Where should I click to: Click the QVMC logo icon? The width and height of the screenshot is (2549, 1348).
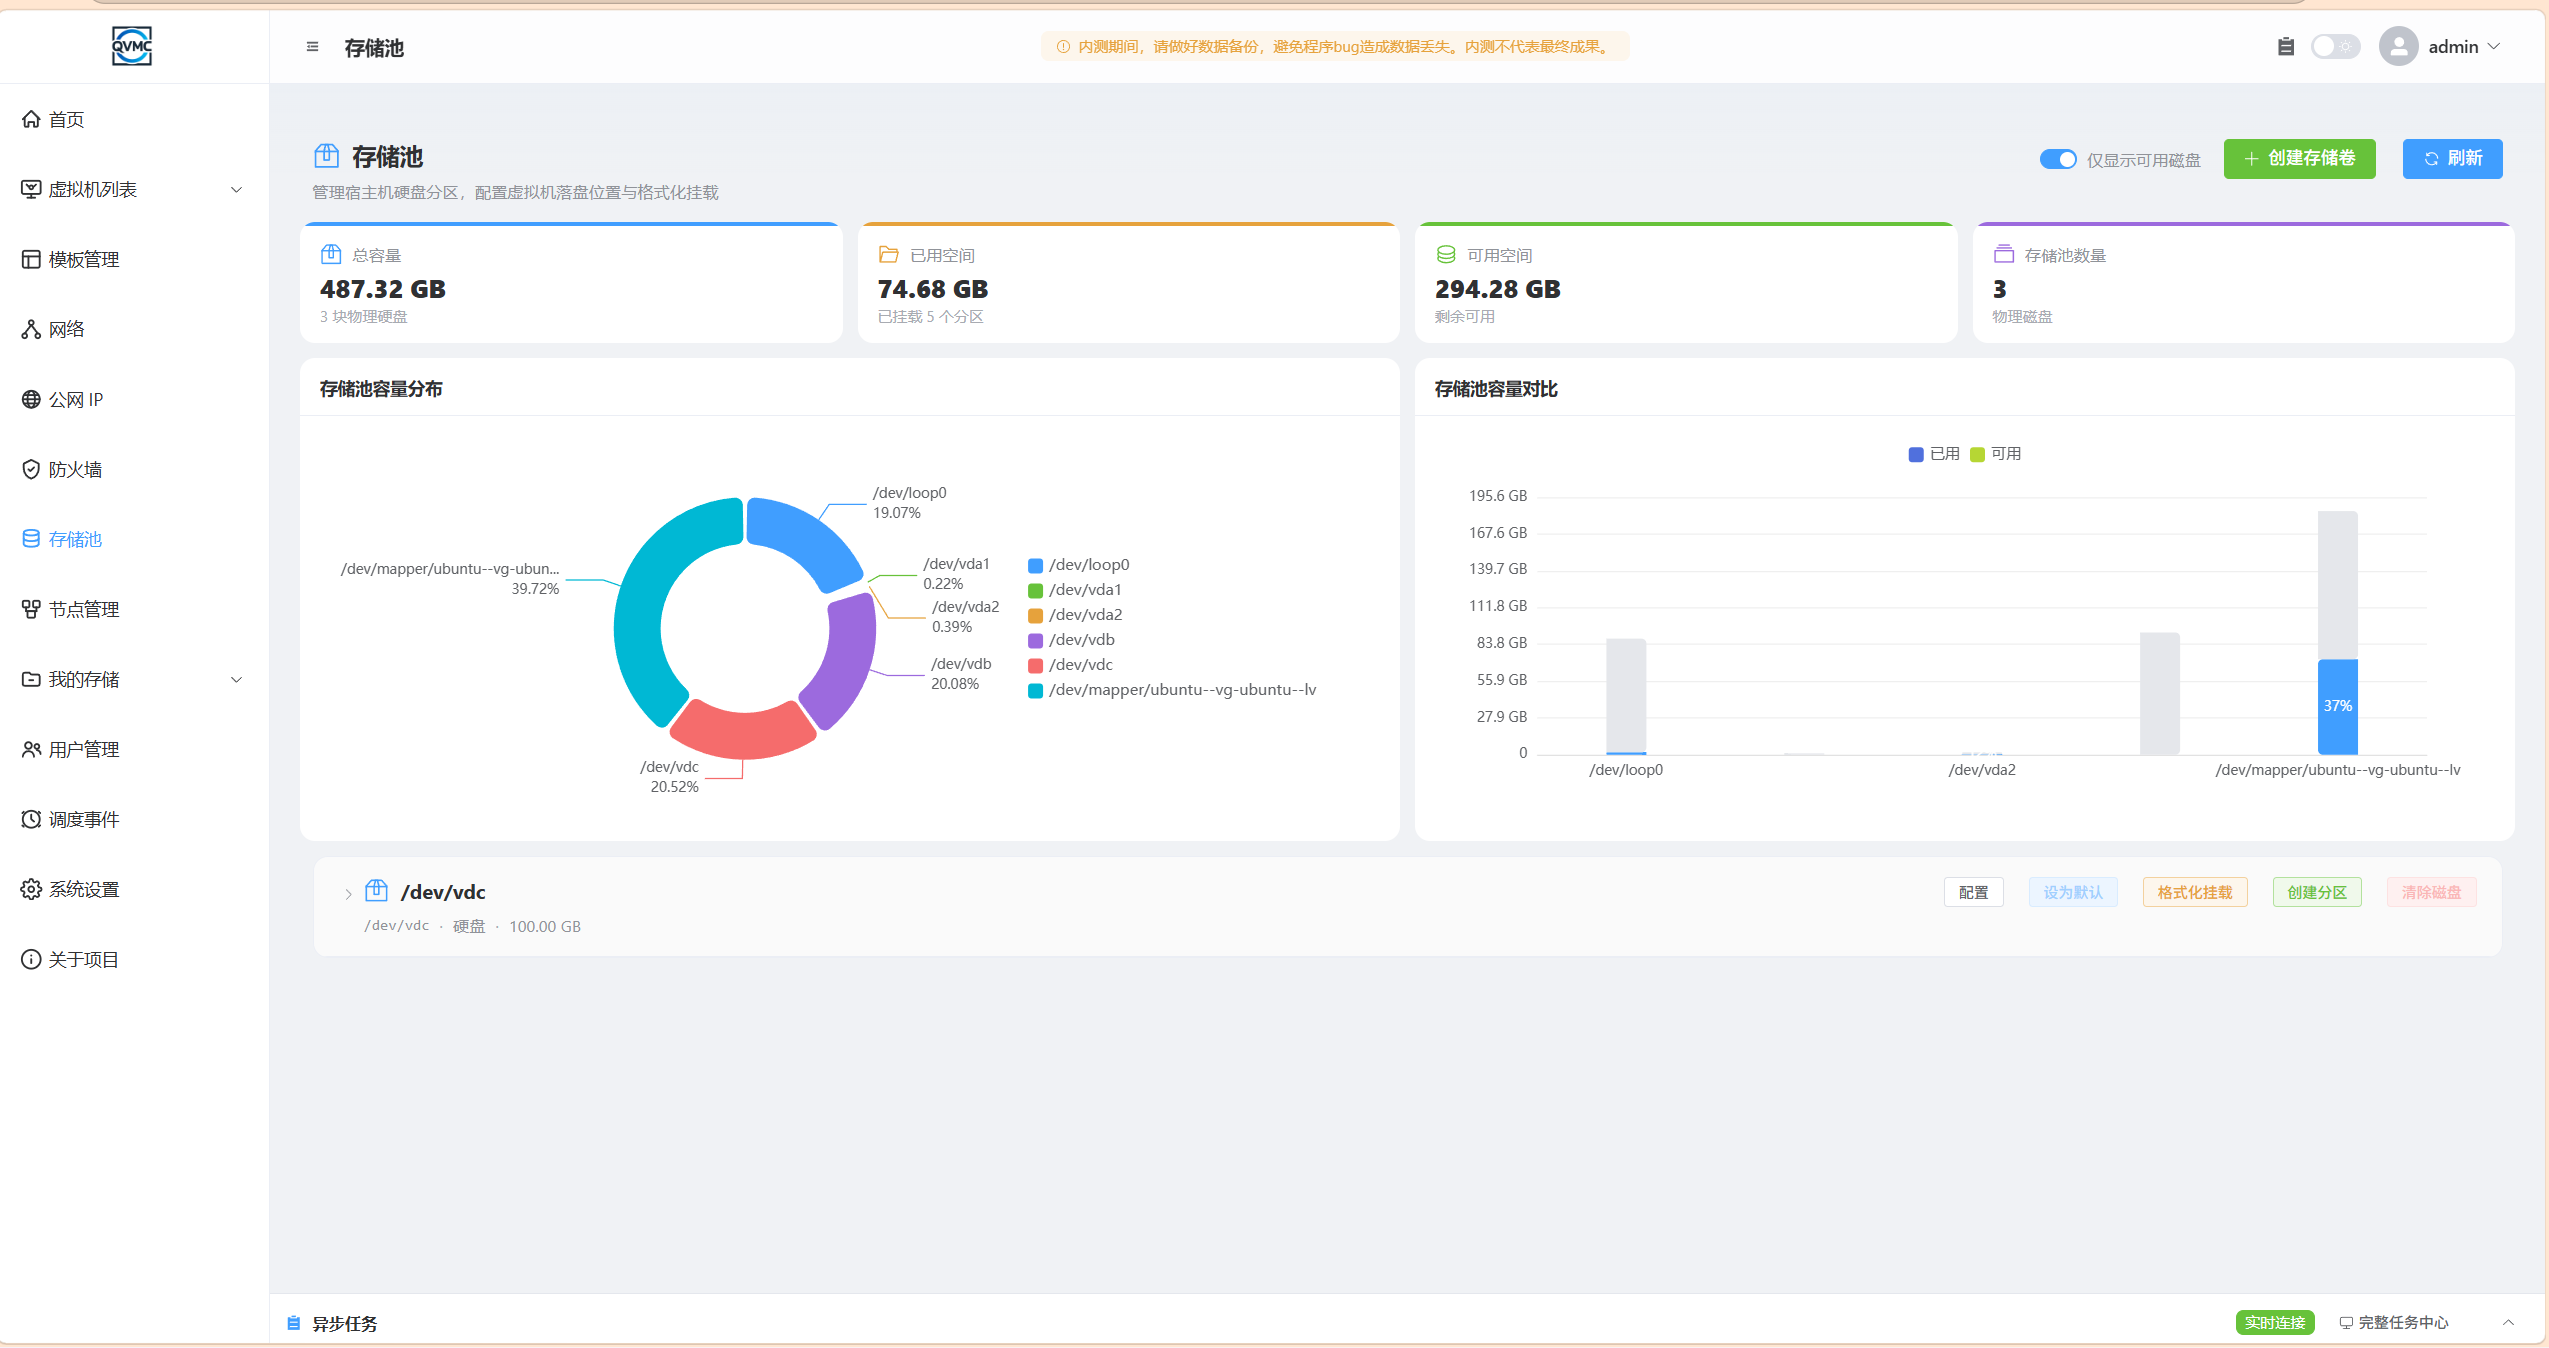pyautogui.click(x=132, y=46)
